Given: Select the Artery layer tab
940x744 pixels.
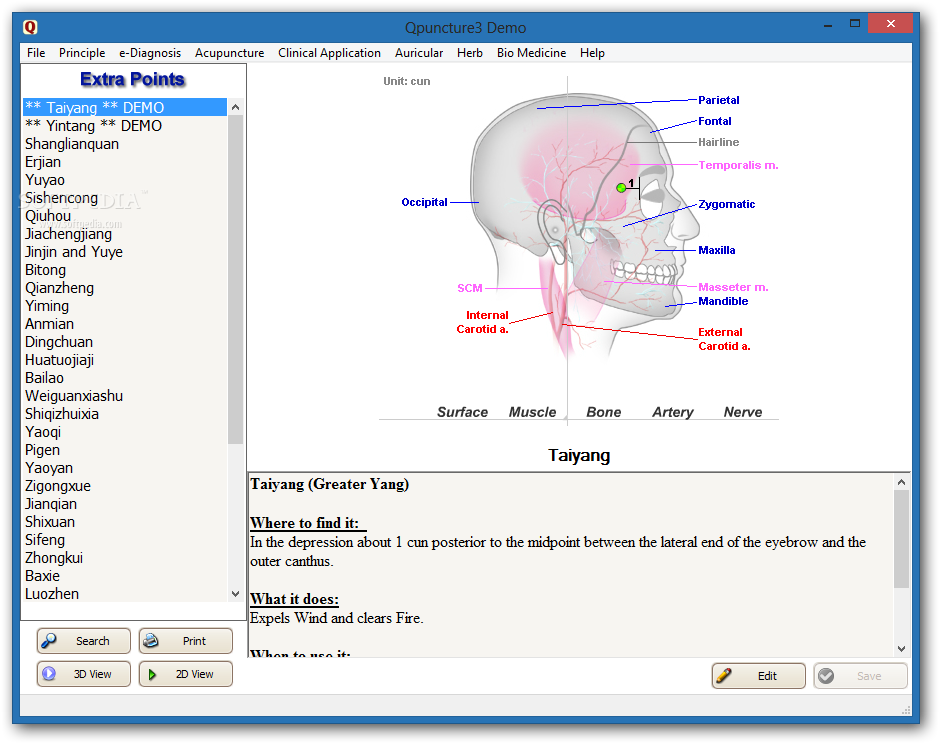Looking at the screenshot, I should (673, 412).
